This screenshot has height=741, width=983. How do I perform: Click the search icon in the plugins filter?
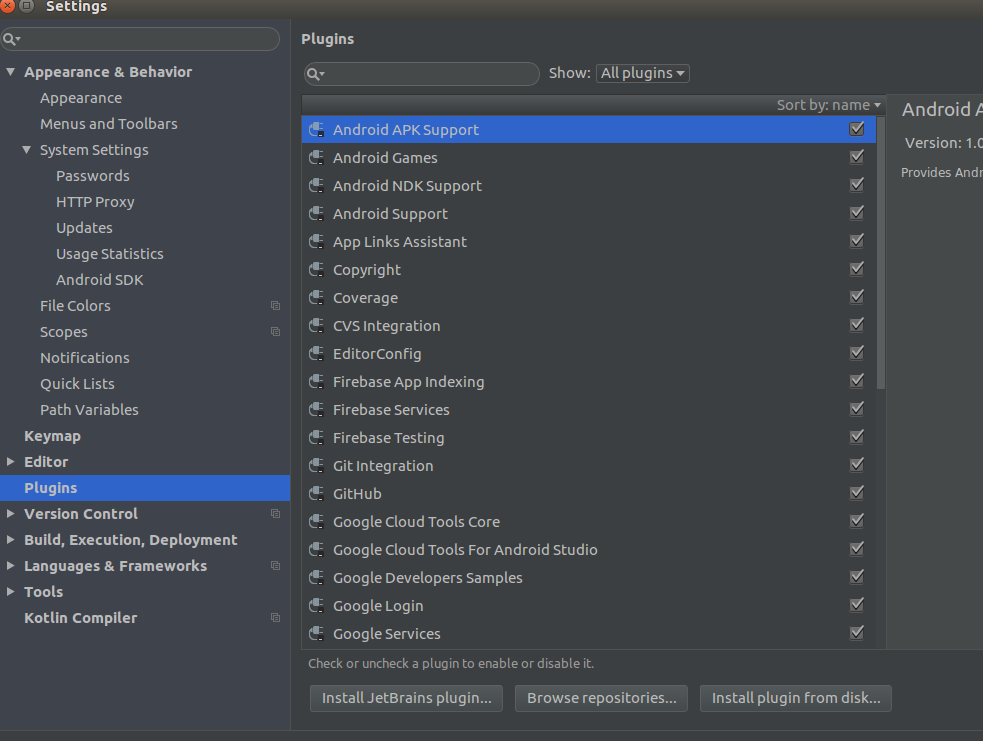(315, 74)
